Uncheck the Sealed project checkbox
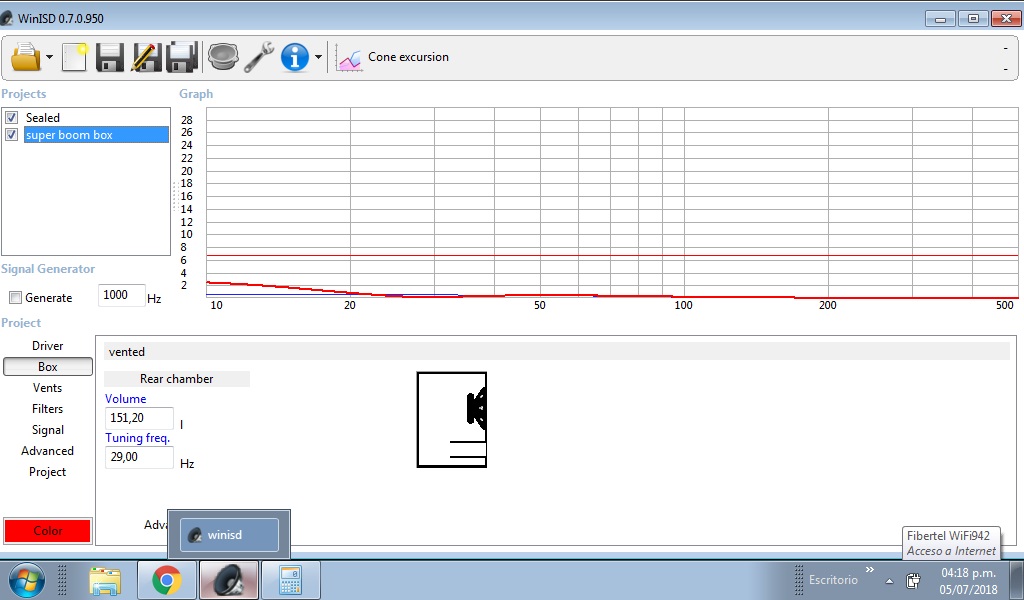This screenshot has width=1024, height=600. point(11,118)
